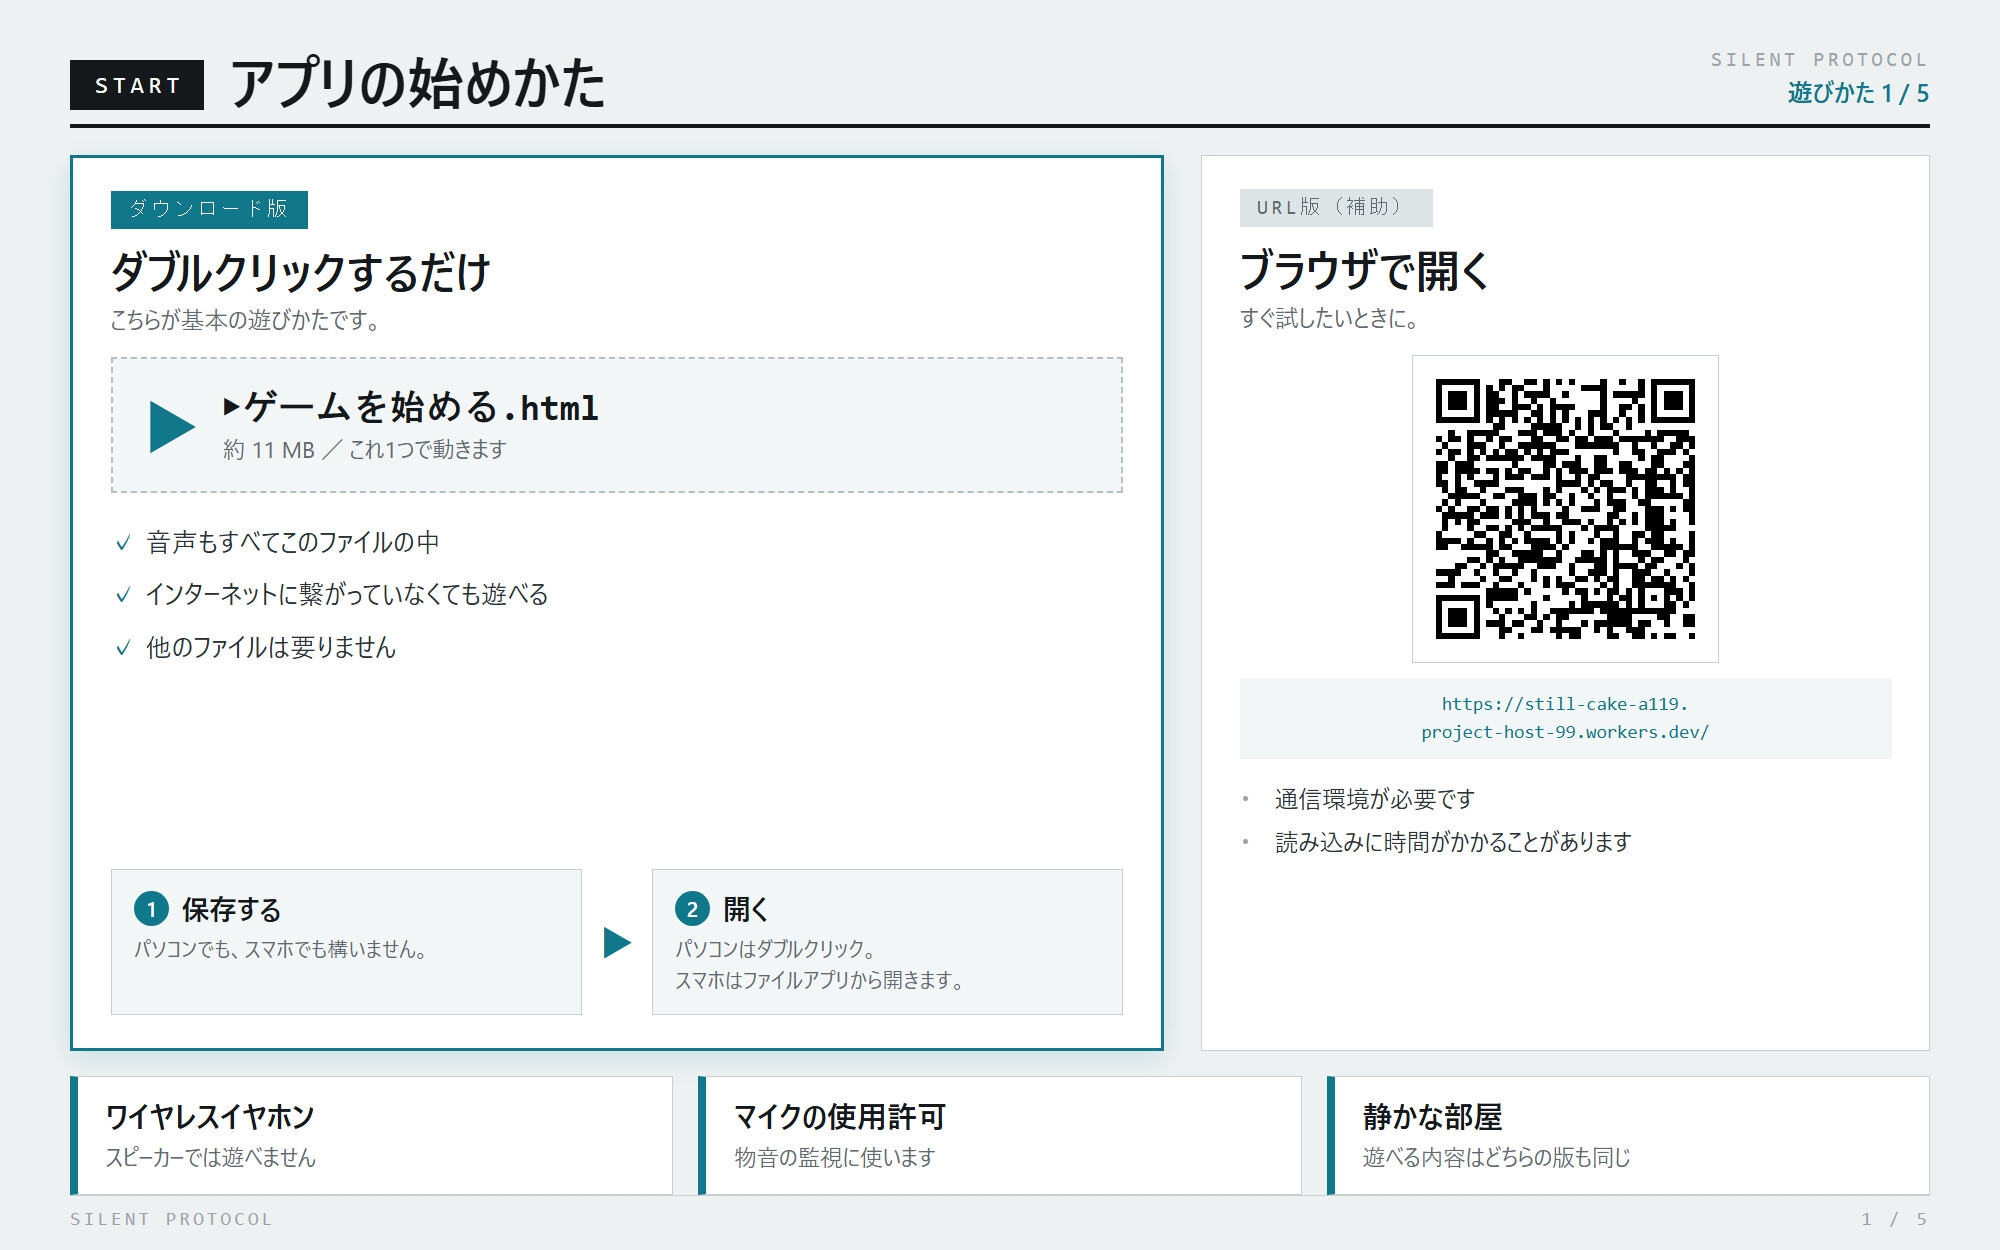Click the START label badge
Viewport: 2000px width, 1250px height.
pos(137,85)
